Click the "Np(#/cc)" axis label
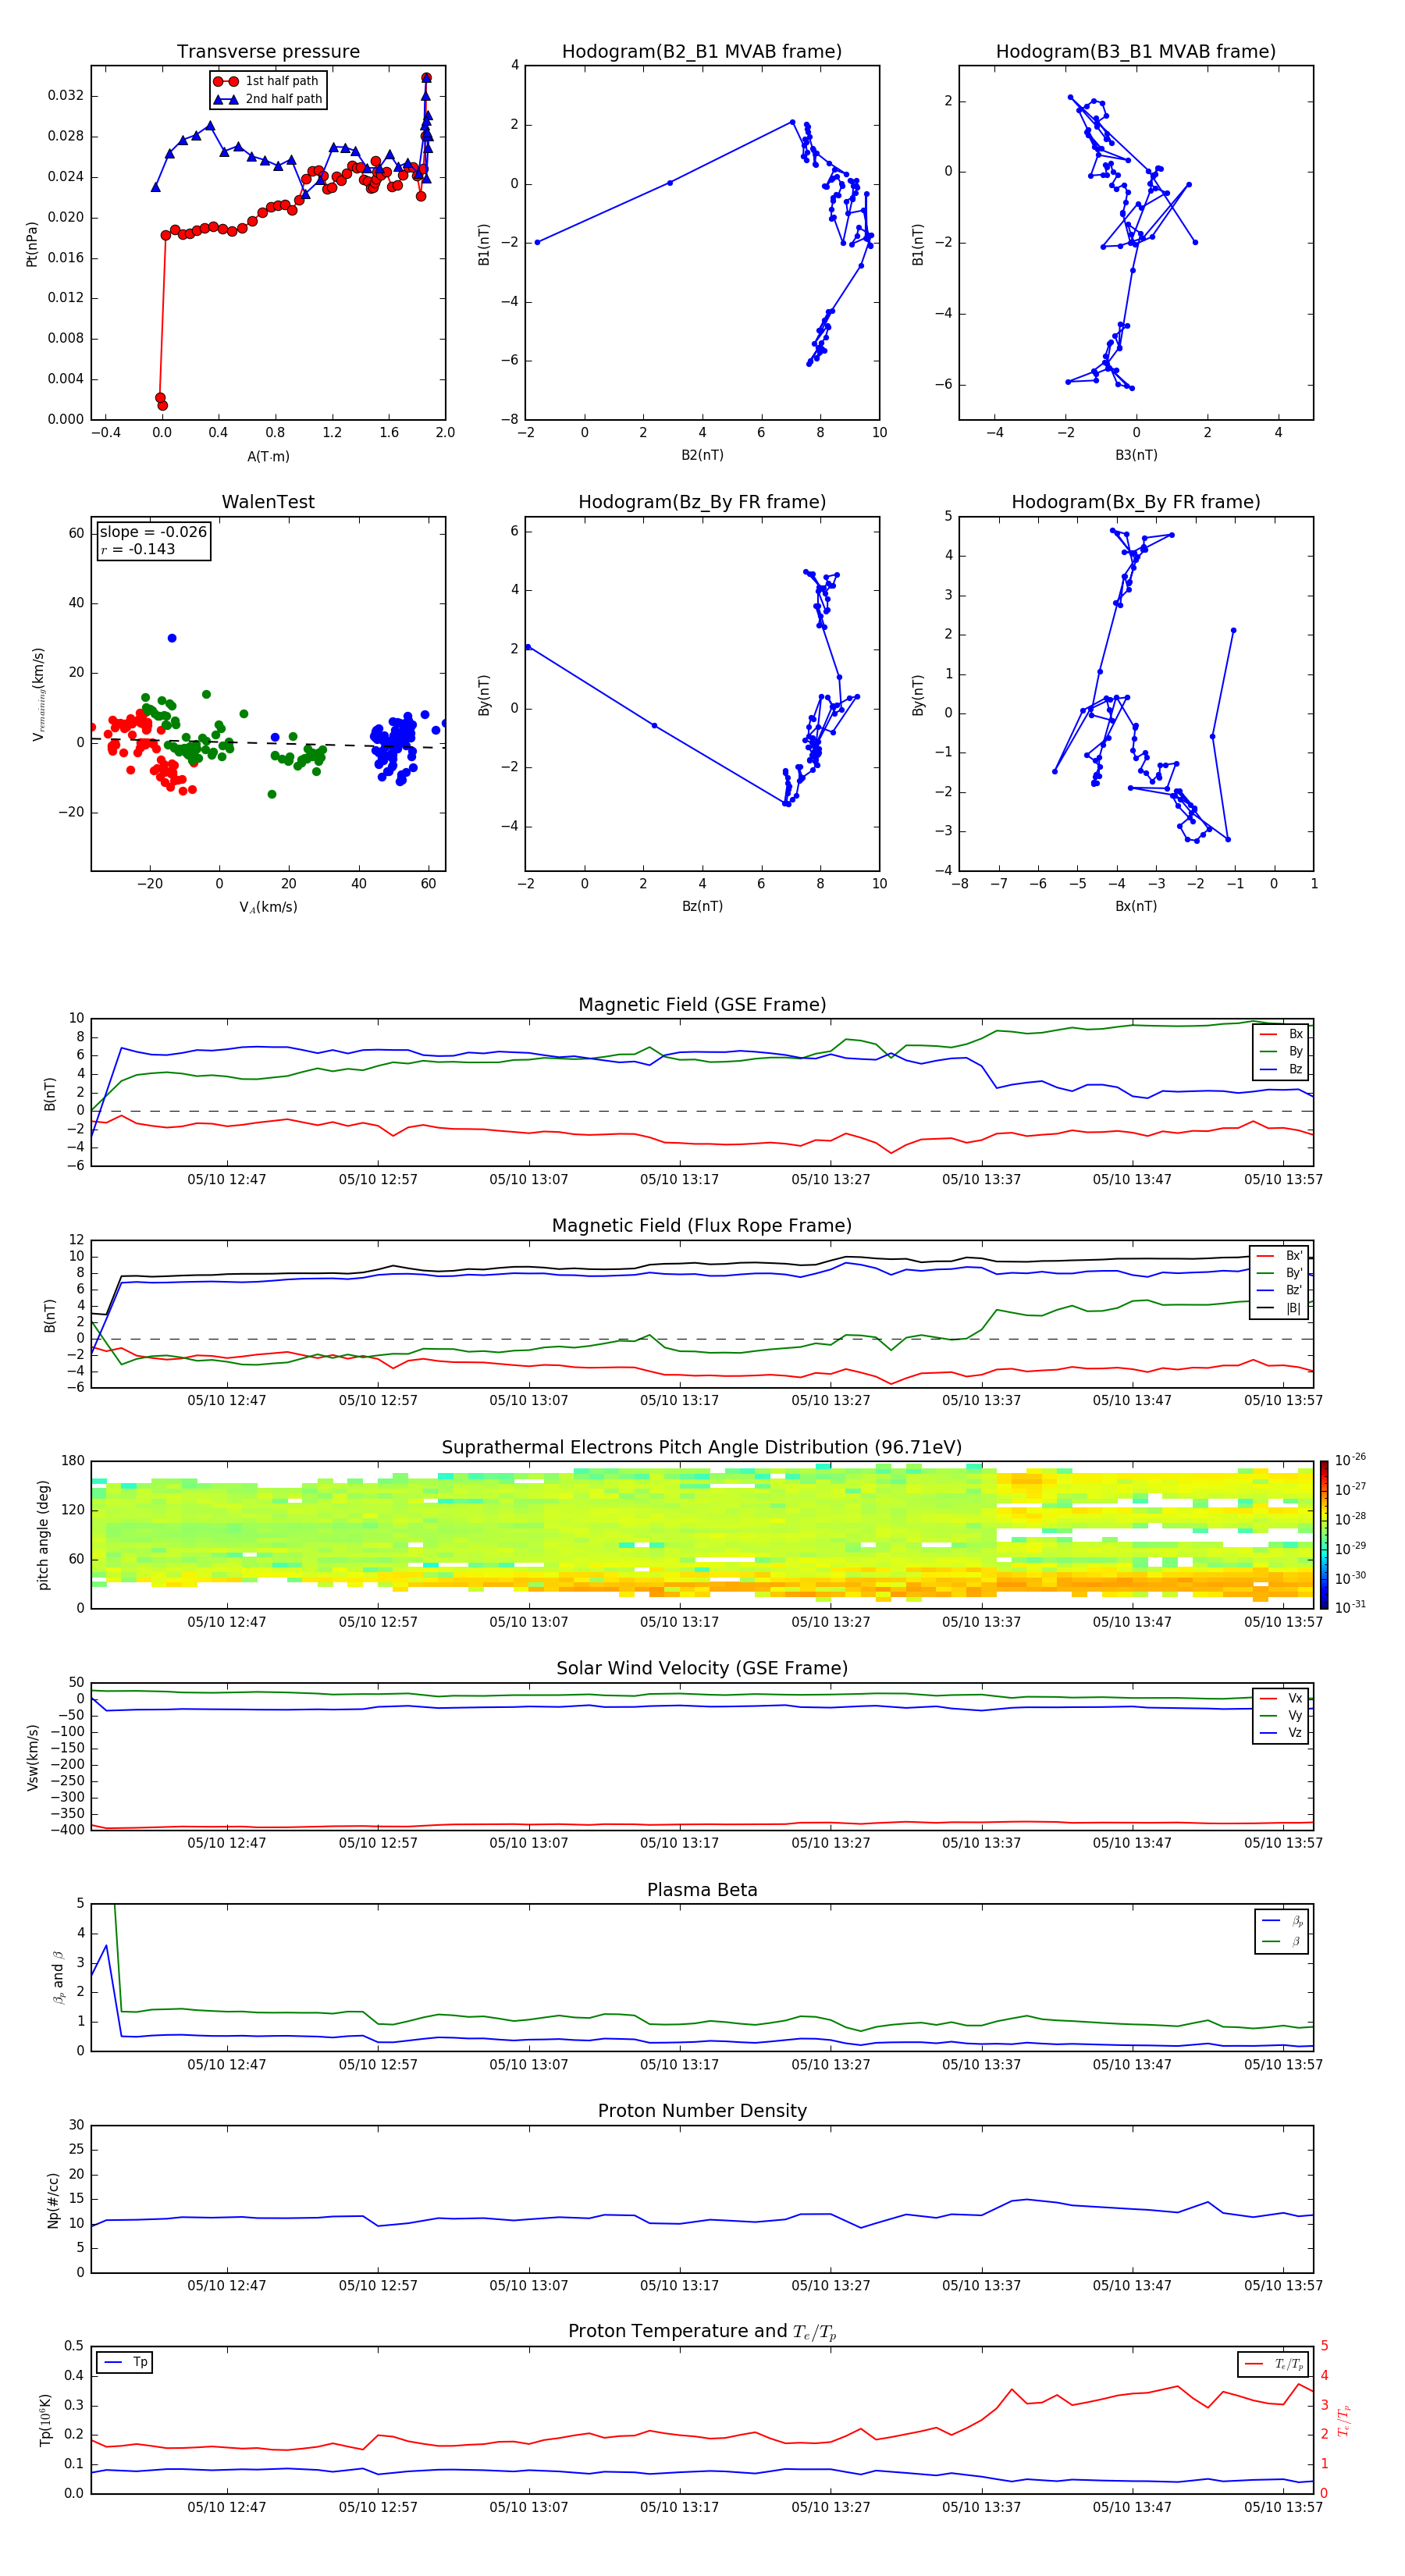Image resolution: width=1405 pixels, height=2576 pixels. pos(53,2199)
